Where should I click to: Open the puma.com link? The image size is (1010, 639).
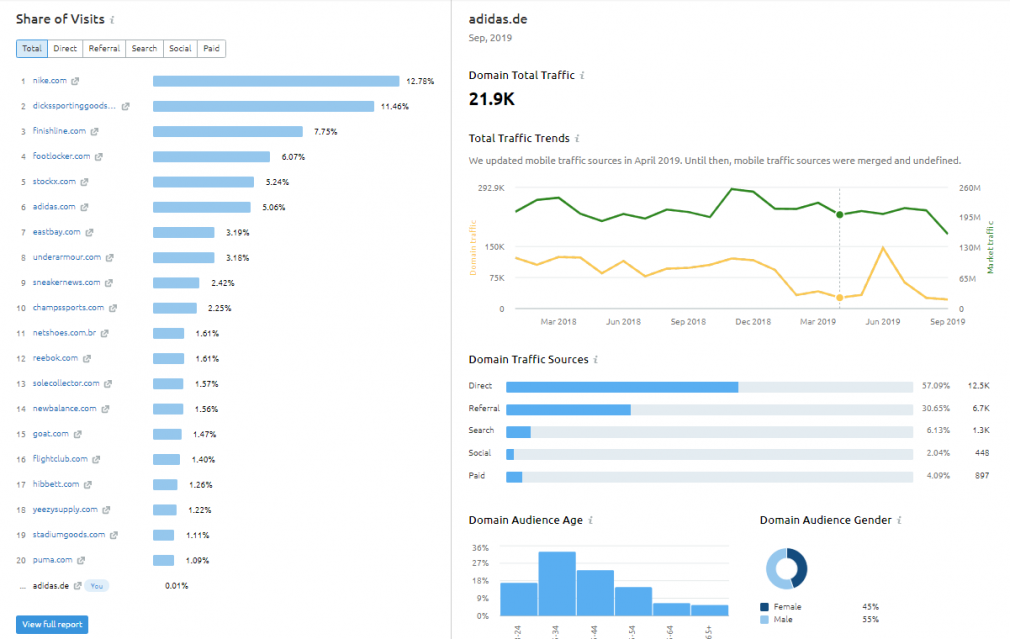pos(53,560)
